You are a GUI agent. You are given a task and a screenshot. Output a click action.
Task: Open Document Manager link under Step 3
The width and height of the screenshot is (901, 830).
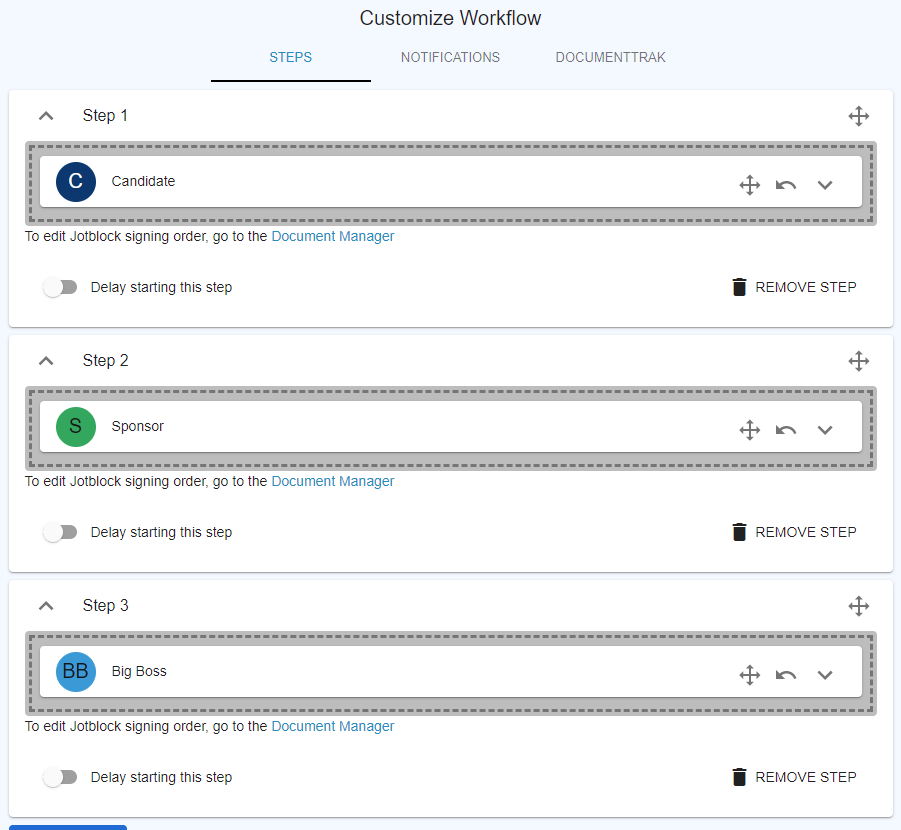tap(333, 726)
